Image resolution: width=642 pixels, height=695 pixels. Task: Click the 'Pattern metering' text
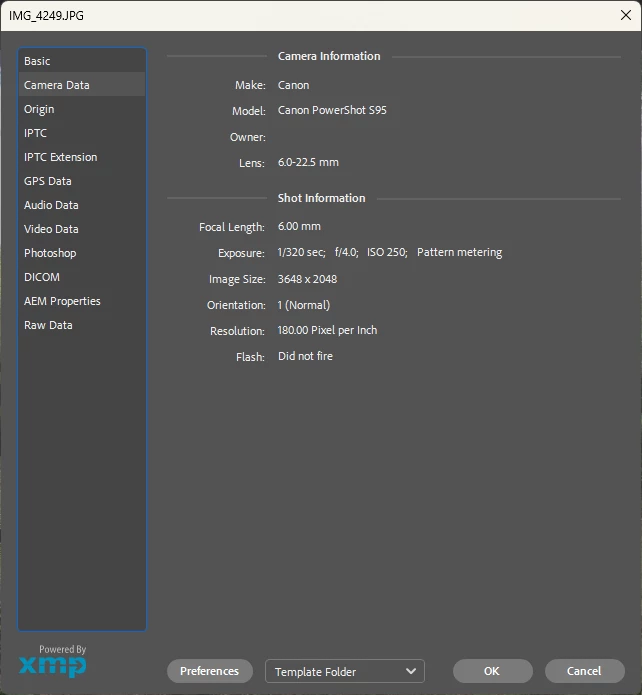(459, 252)
